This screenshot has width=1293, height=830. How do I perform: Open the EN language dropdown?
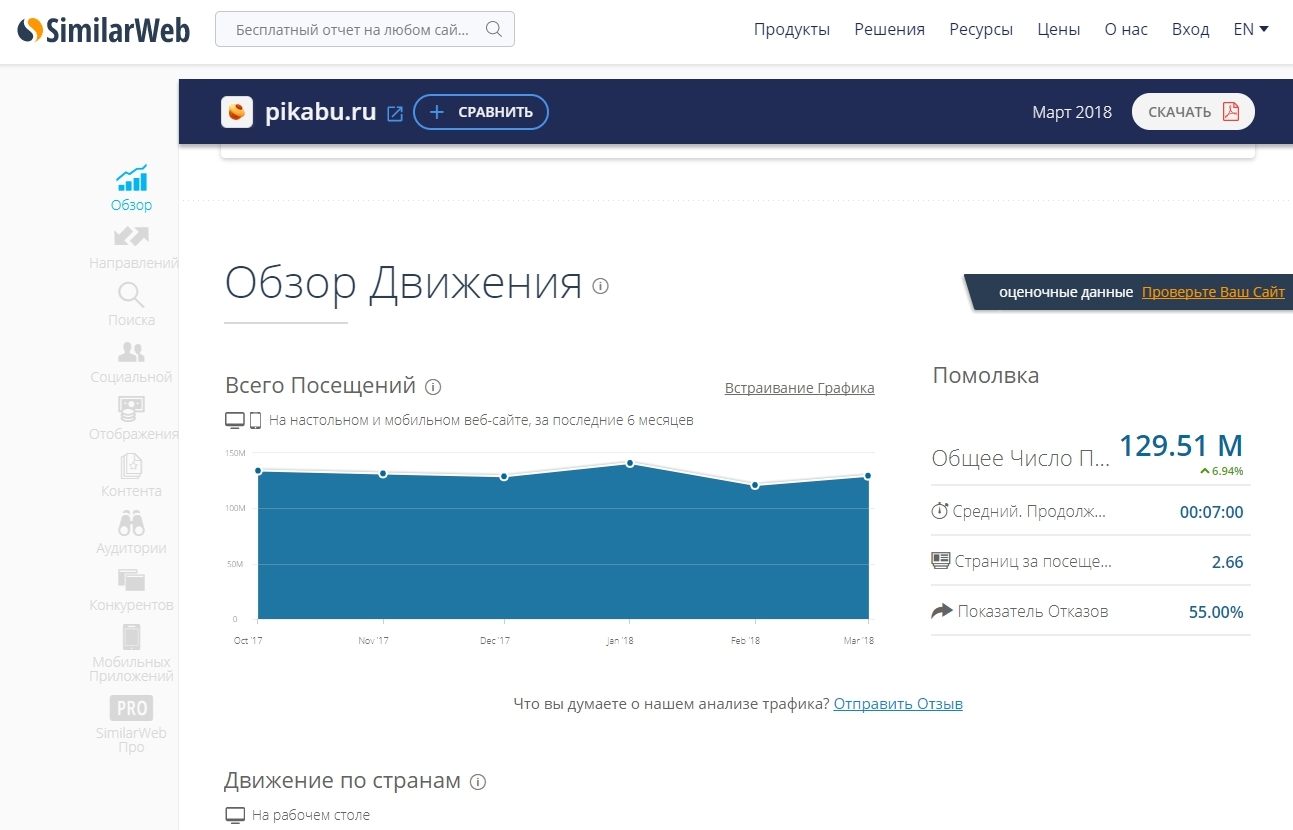coord(1251,29)
